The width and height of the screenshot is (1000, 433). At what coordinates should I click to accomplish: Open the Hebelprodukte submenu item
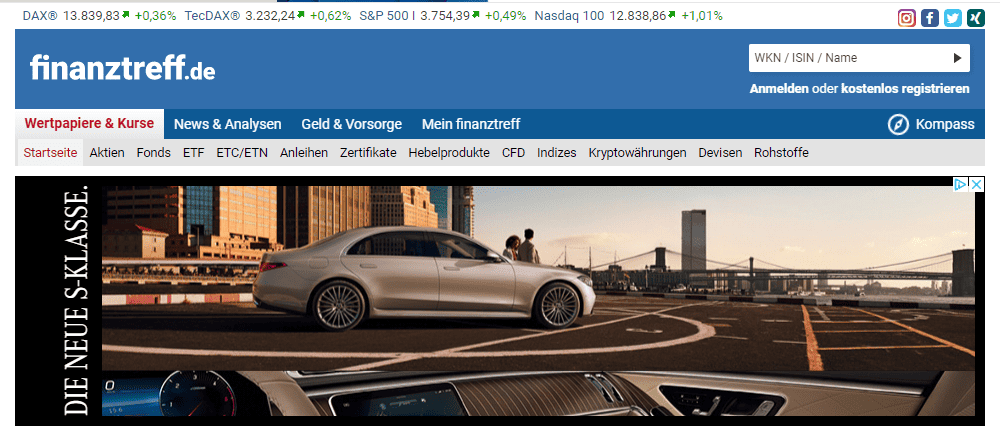point(449,153)
